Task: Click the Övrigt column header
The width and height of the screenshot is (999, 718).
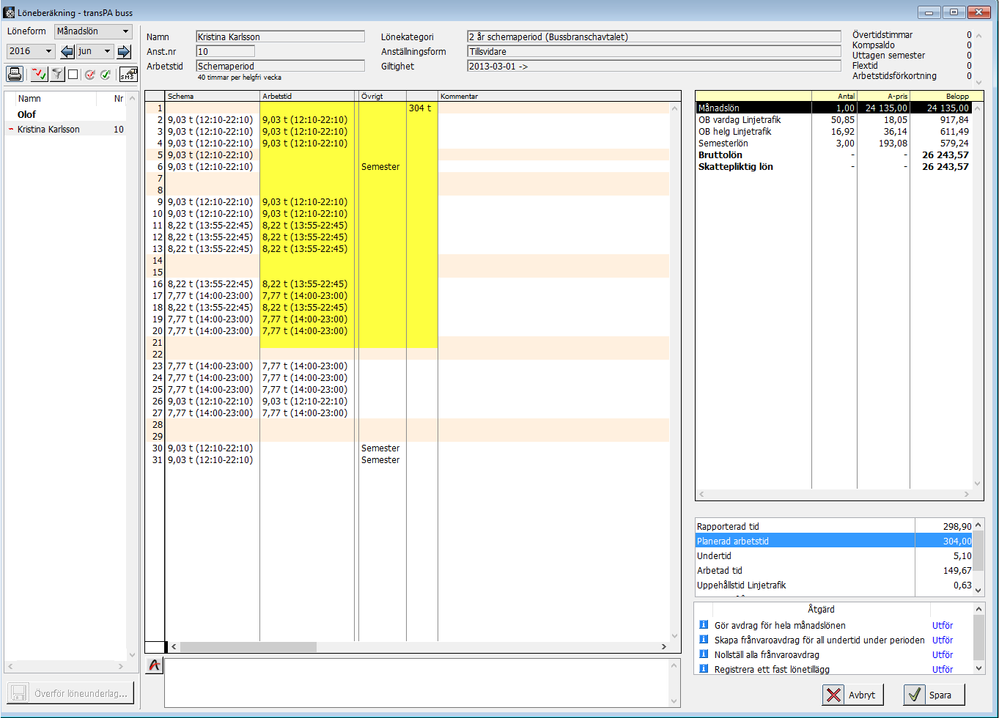Action: [382, 96]
